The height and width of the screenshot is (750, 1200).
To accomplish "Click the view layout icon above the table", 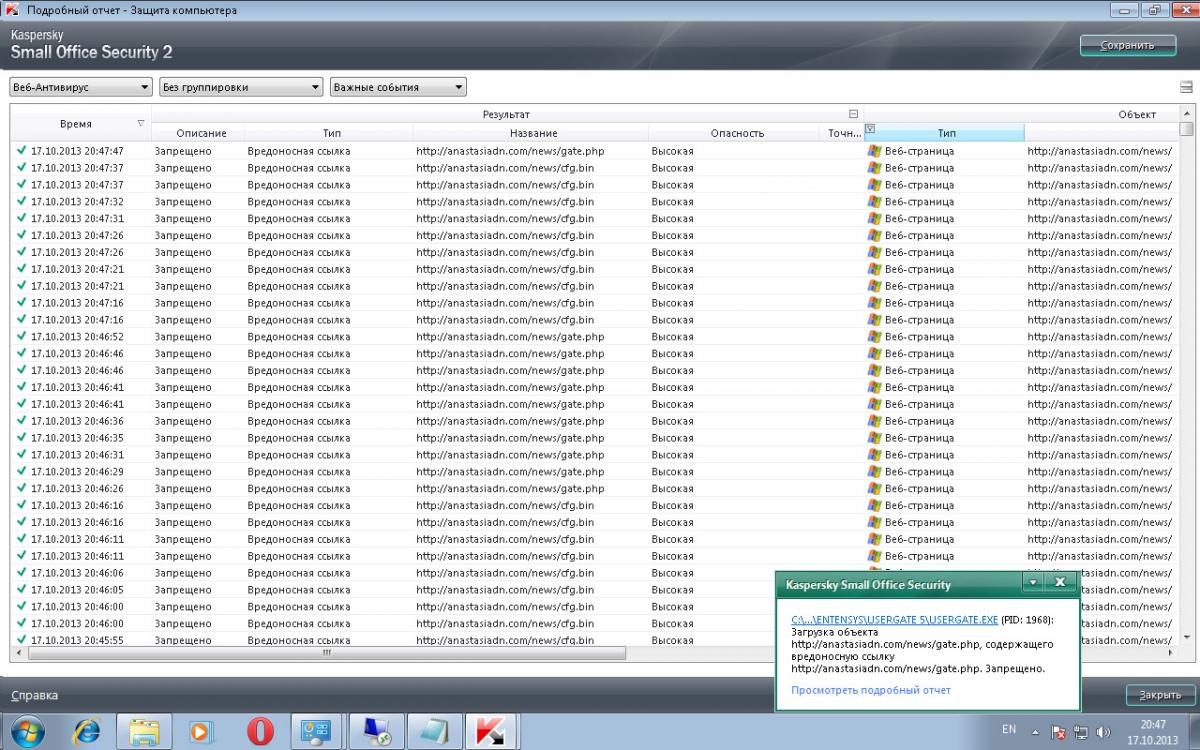I will point(1186,87).
